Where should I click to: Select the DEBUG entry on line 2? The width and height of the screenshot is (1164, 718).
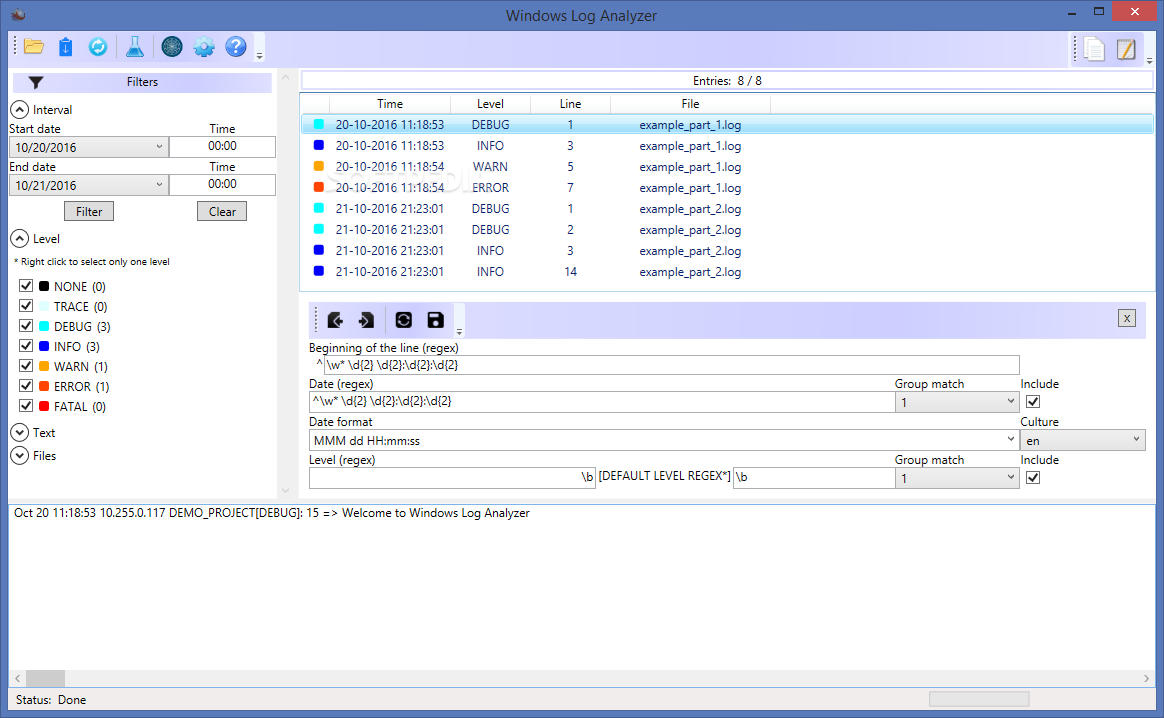[x=727, y=230]
